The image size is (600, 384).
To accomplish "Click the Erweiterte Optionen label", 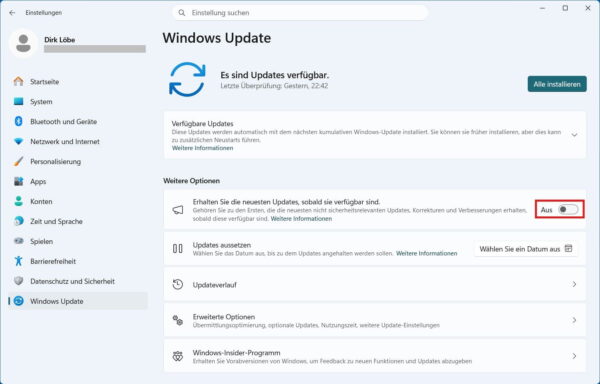I will [224, 317].
